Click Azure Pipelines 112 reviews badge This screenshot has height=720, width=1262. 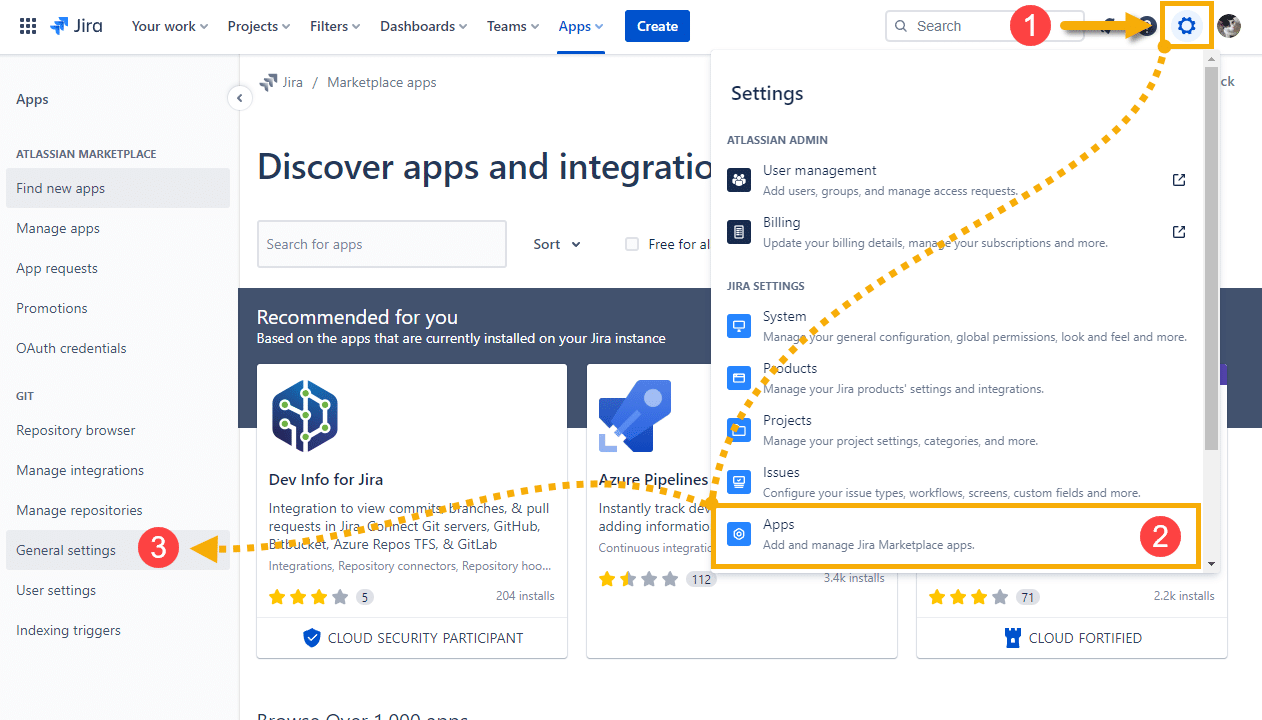(x=701, y=579)
